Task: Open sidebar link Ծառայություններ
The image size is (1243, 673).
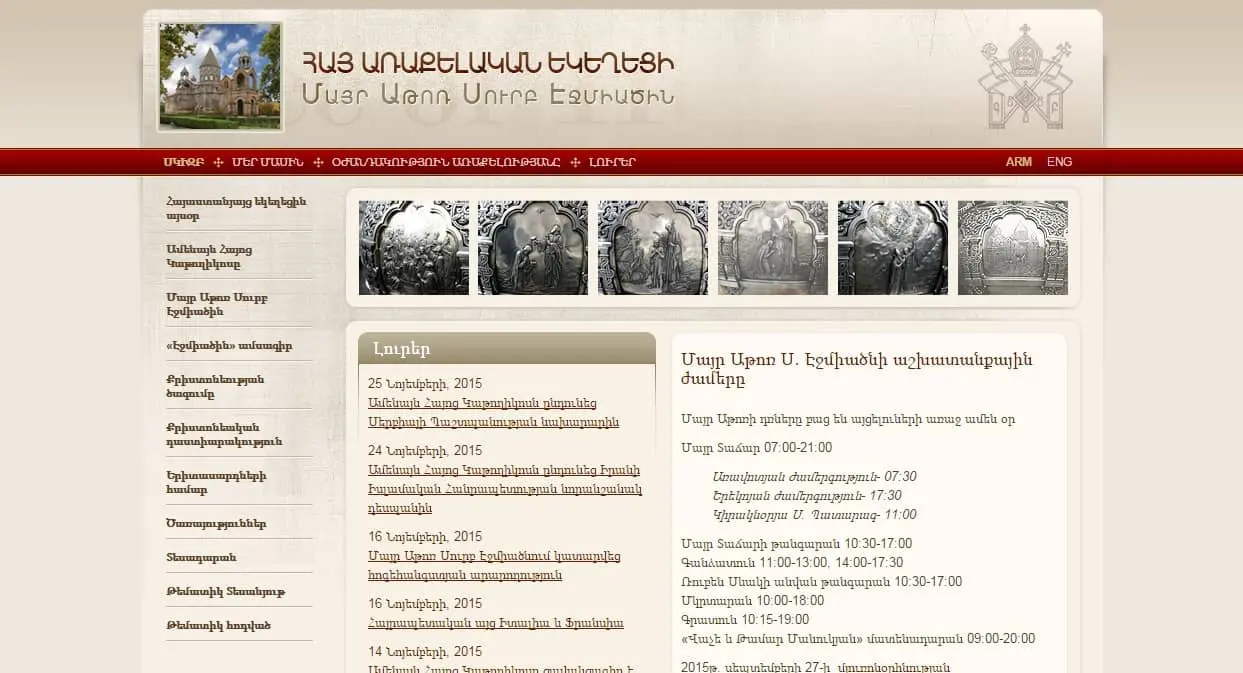Action: [x=216, y=524]
